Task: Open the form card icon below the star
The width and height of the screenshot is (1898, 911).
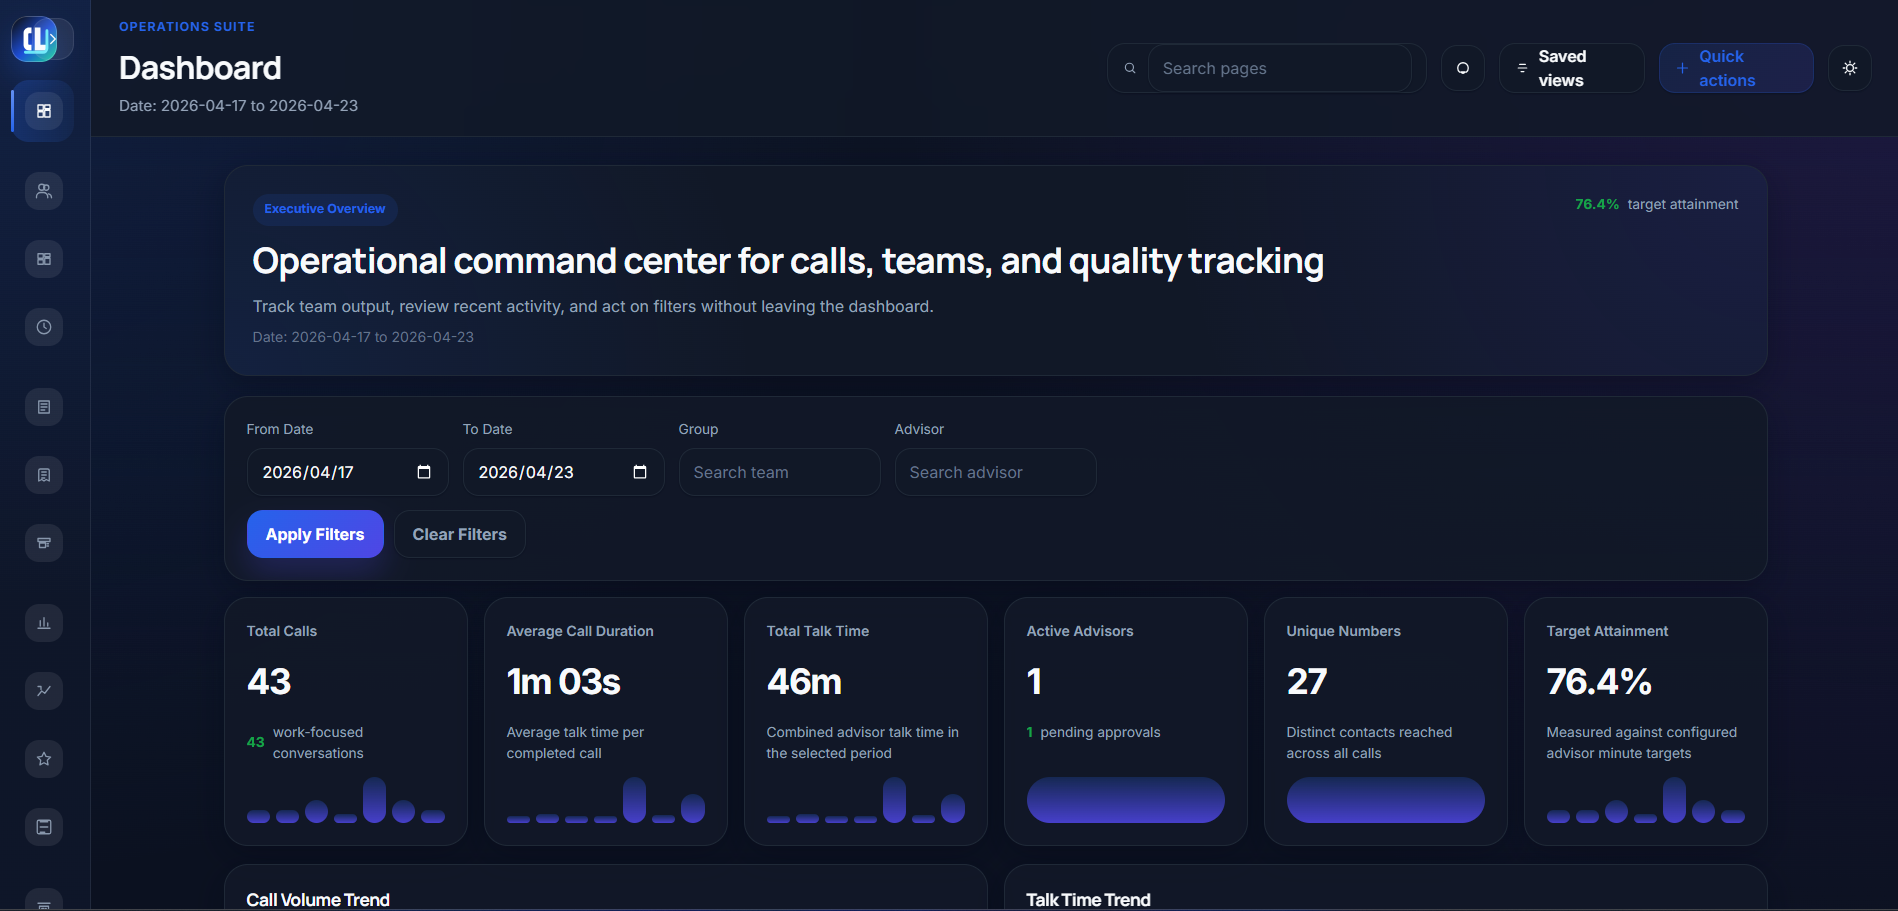Action: pyautogui.click(x=44, y=827)
